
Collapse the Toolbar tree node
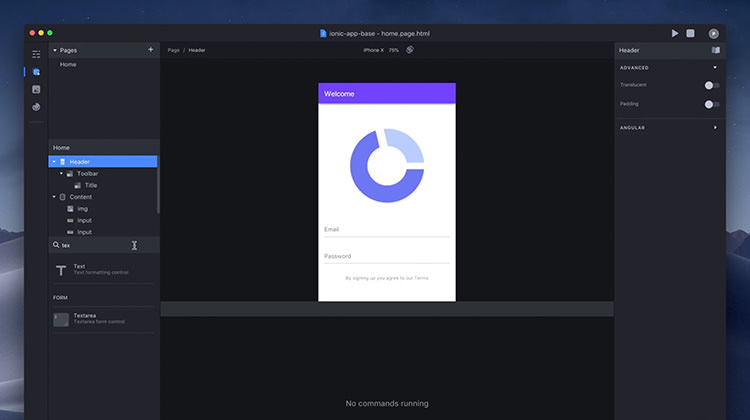click(x=62, y=173)
